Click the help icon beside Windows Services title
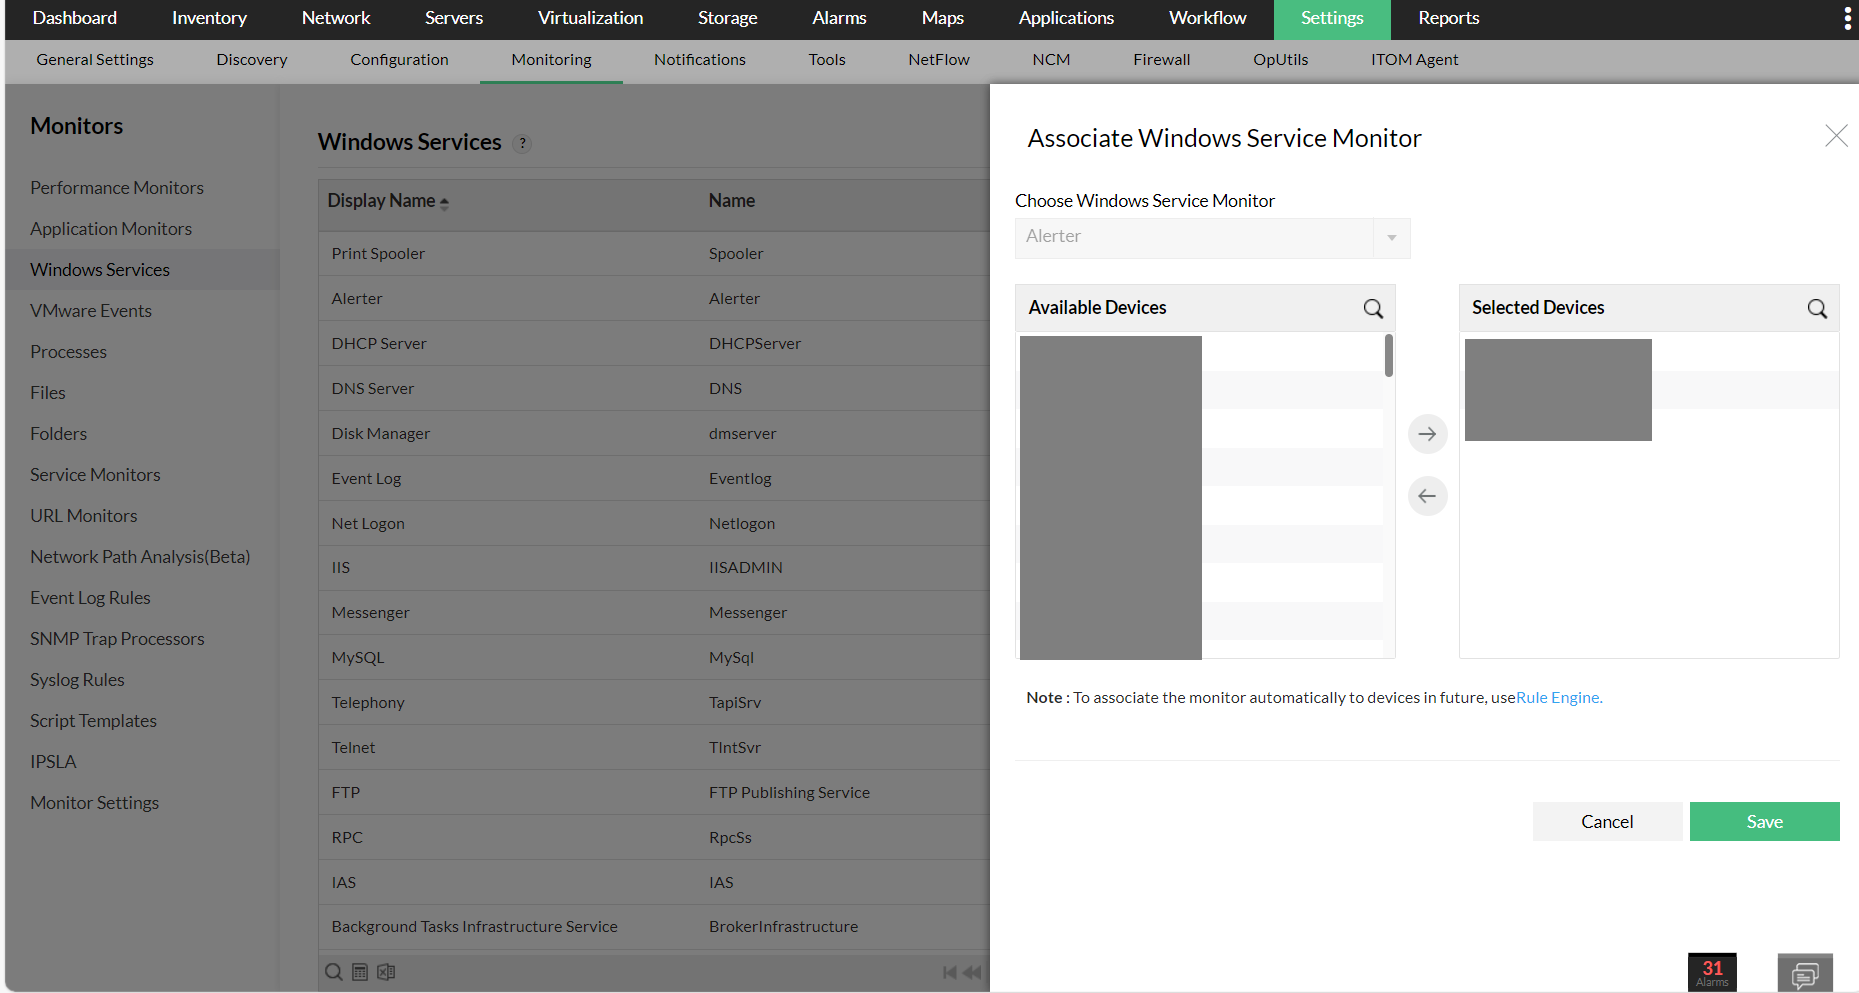This screenshot has width=1859, height=993. 521,143
